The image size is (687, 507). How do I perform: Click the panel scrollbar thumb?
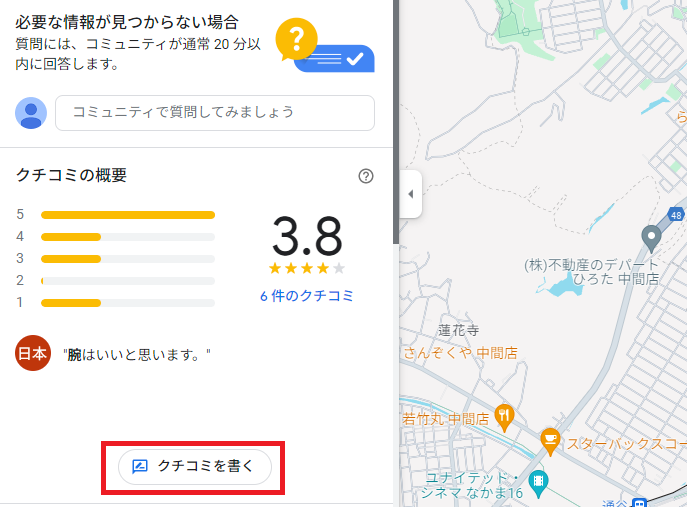(x=396, y=122)
